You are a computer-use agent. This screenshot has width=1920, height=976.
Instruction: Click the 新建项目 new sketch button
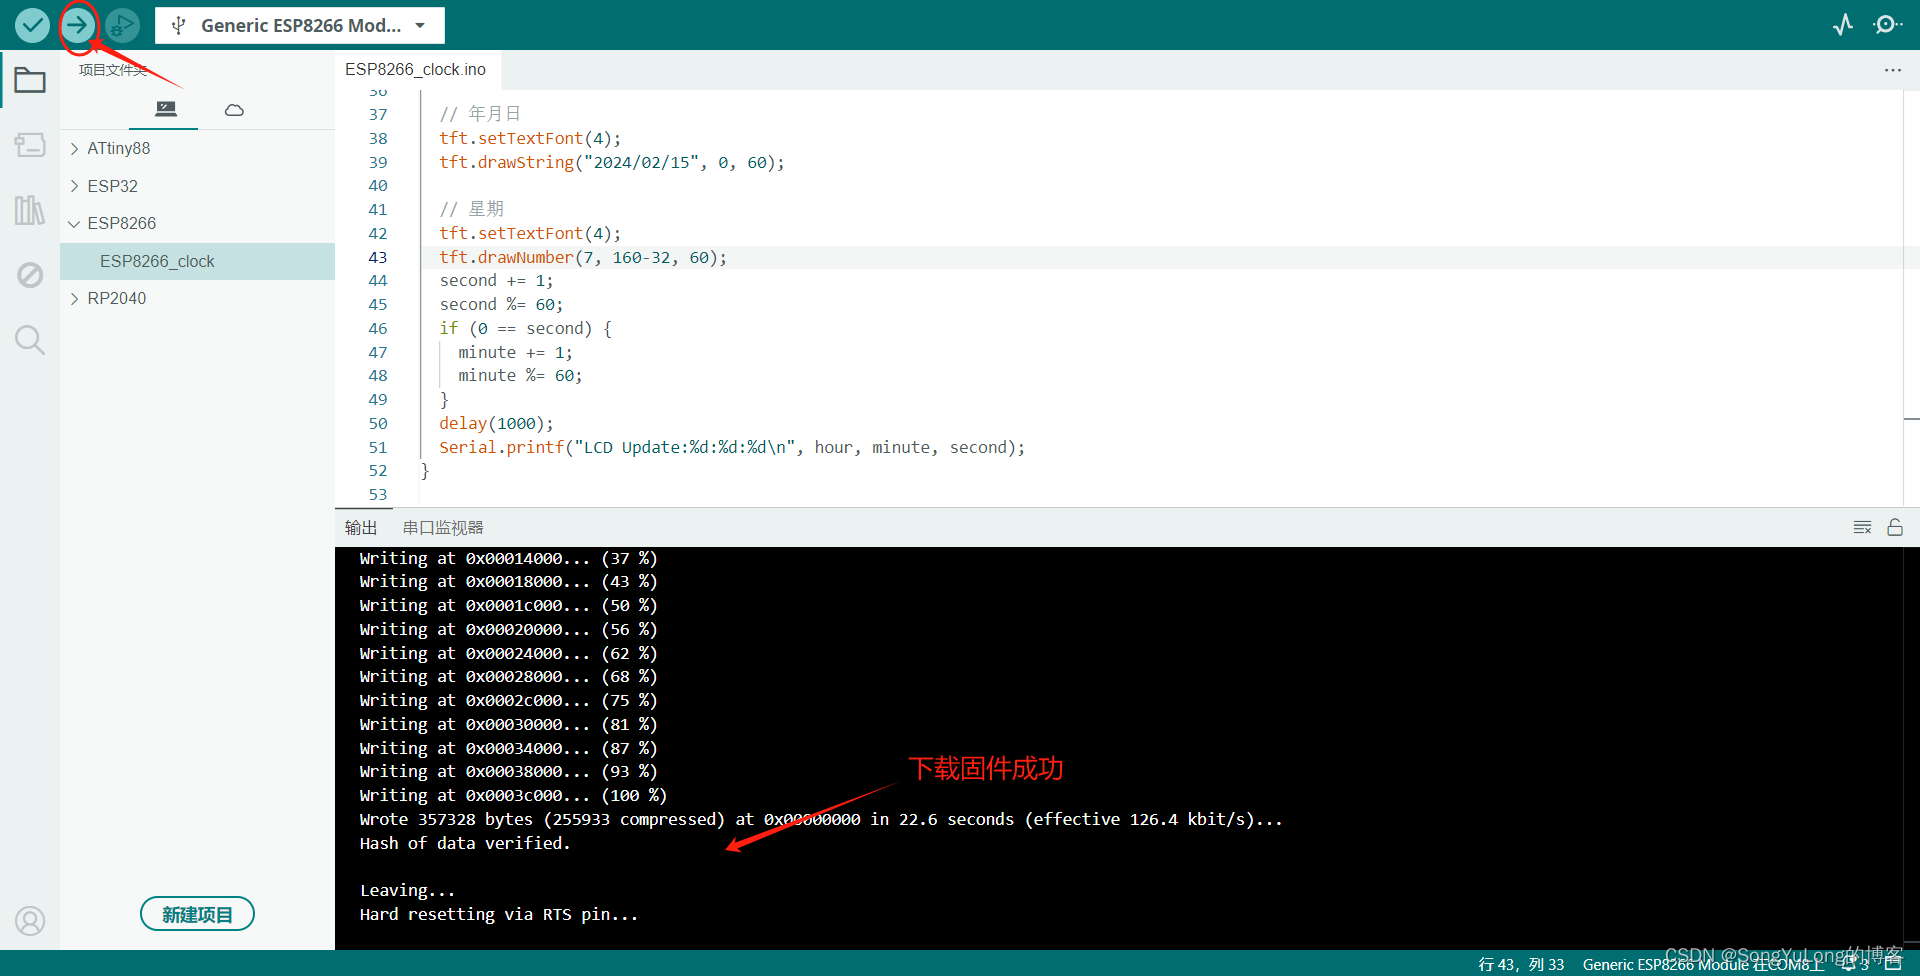pos(197,914)
